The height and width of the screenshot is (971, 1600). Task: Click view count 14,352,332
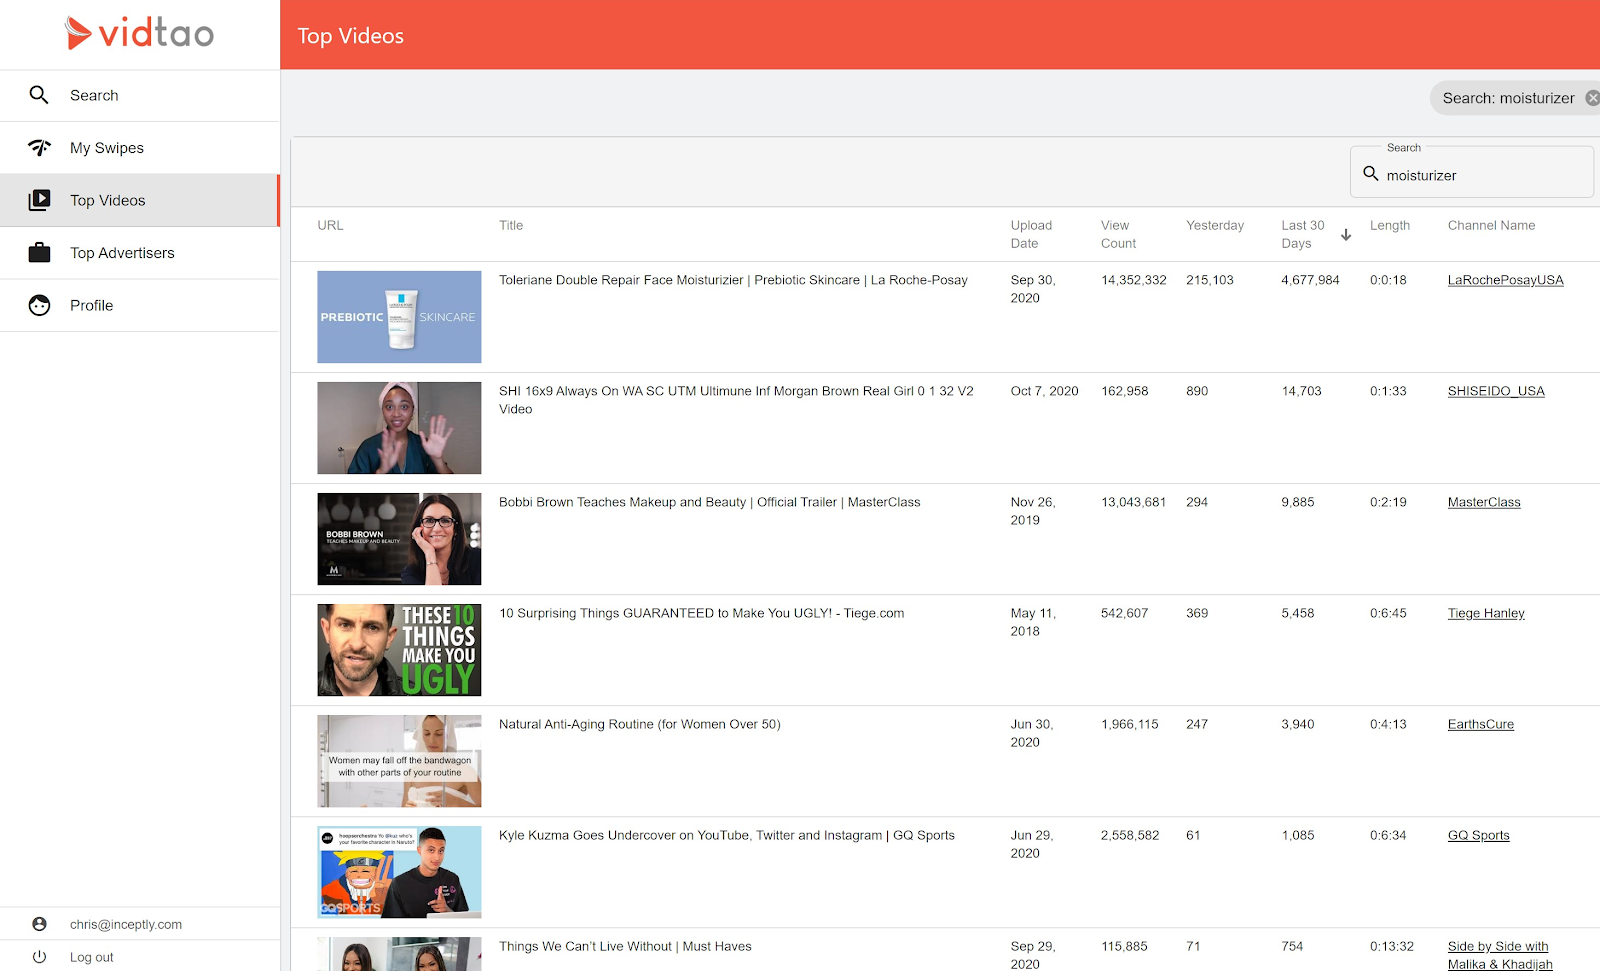[1133, 280]
